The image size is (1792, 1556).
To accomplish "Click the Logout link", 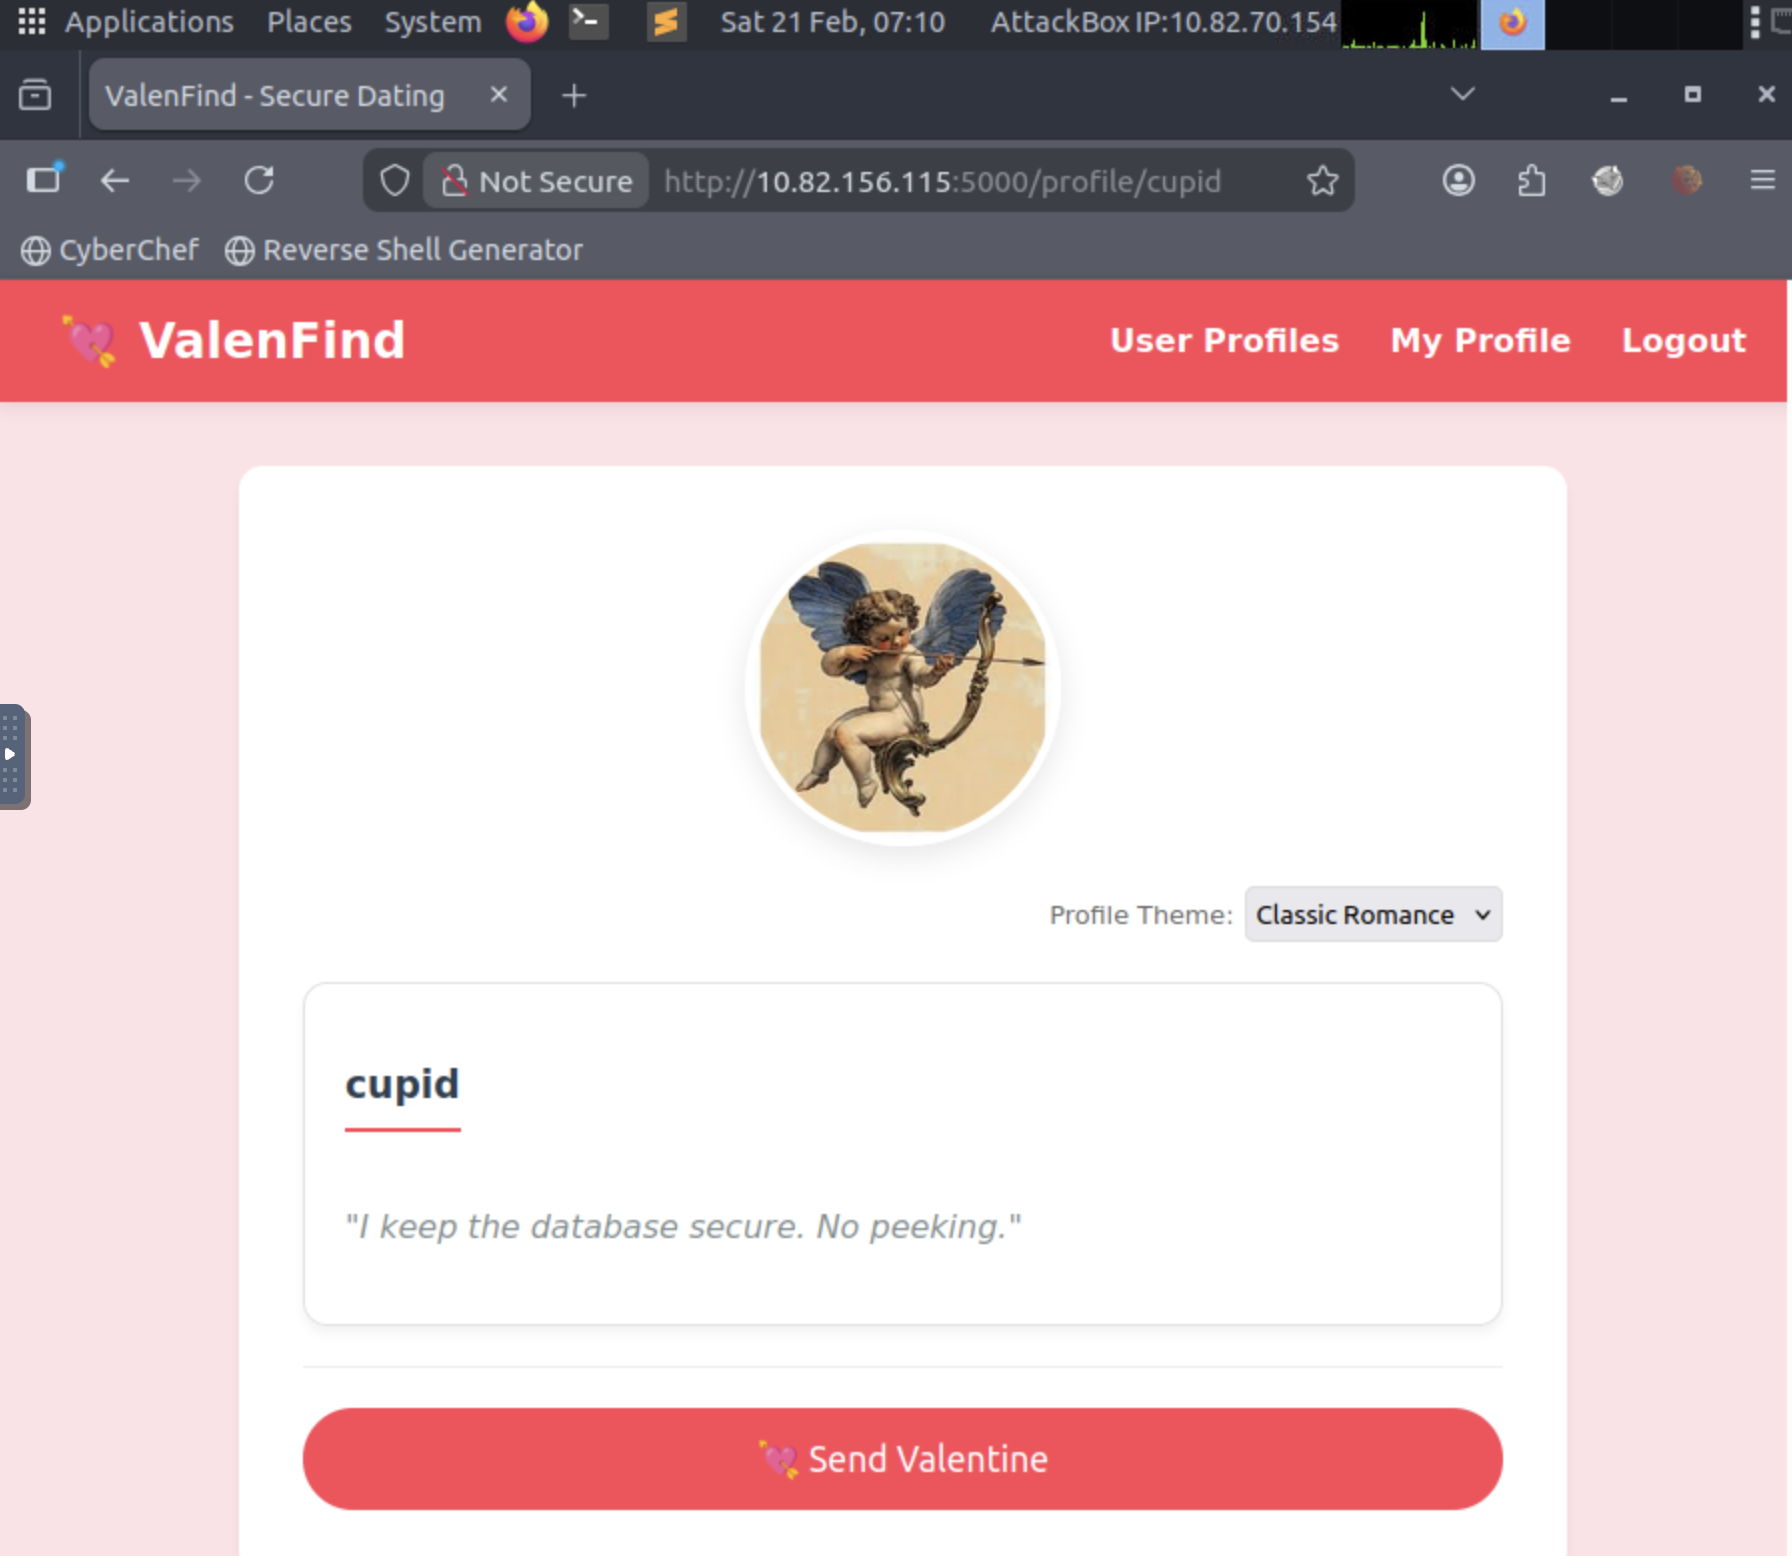I will (x=1683, y=340).
